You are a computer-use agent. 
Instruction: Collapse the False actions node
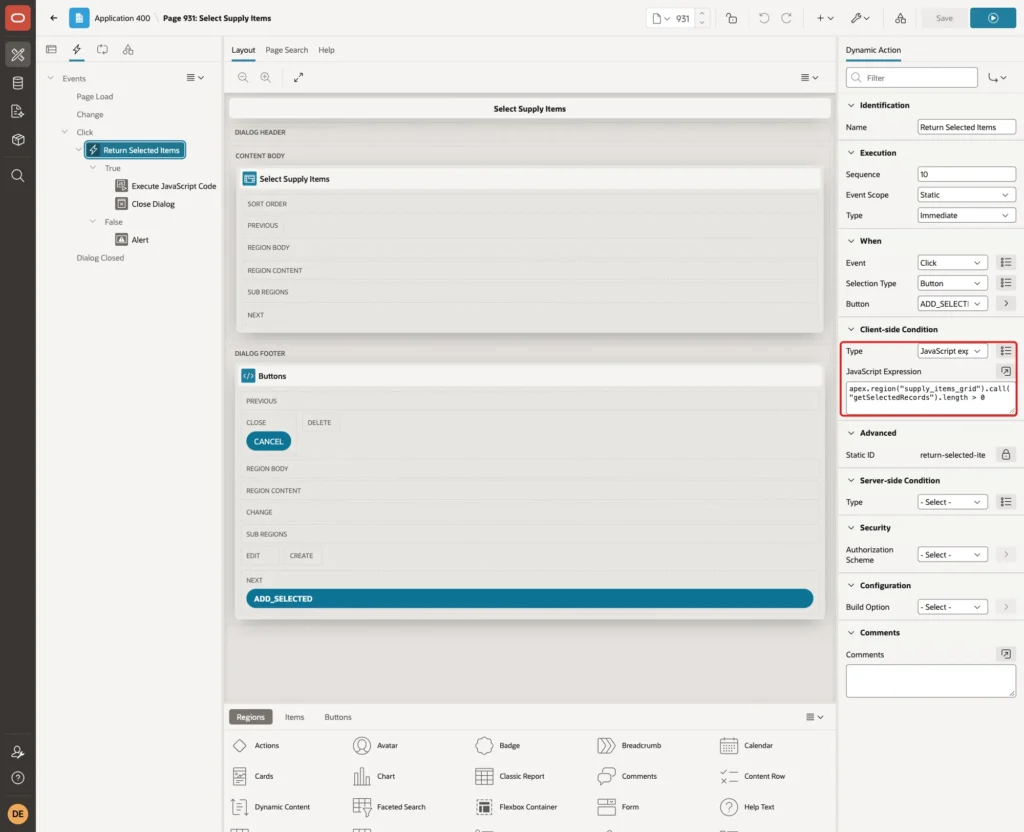coord(93,221)
